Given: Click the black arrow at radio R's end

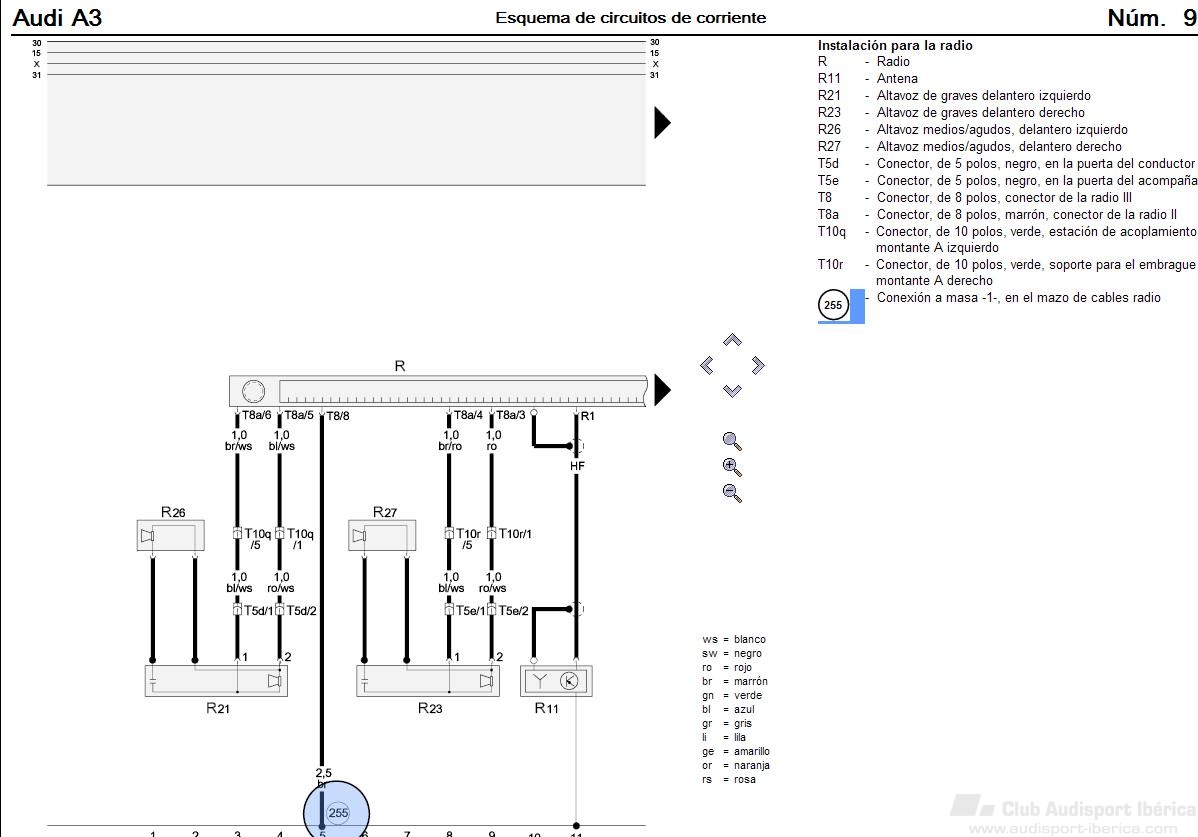Looking at the screenshot, I should (662, 390).
